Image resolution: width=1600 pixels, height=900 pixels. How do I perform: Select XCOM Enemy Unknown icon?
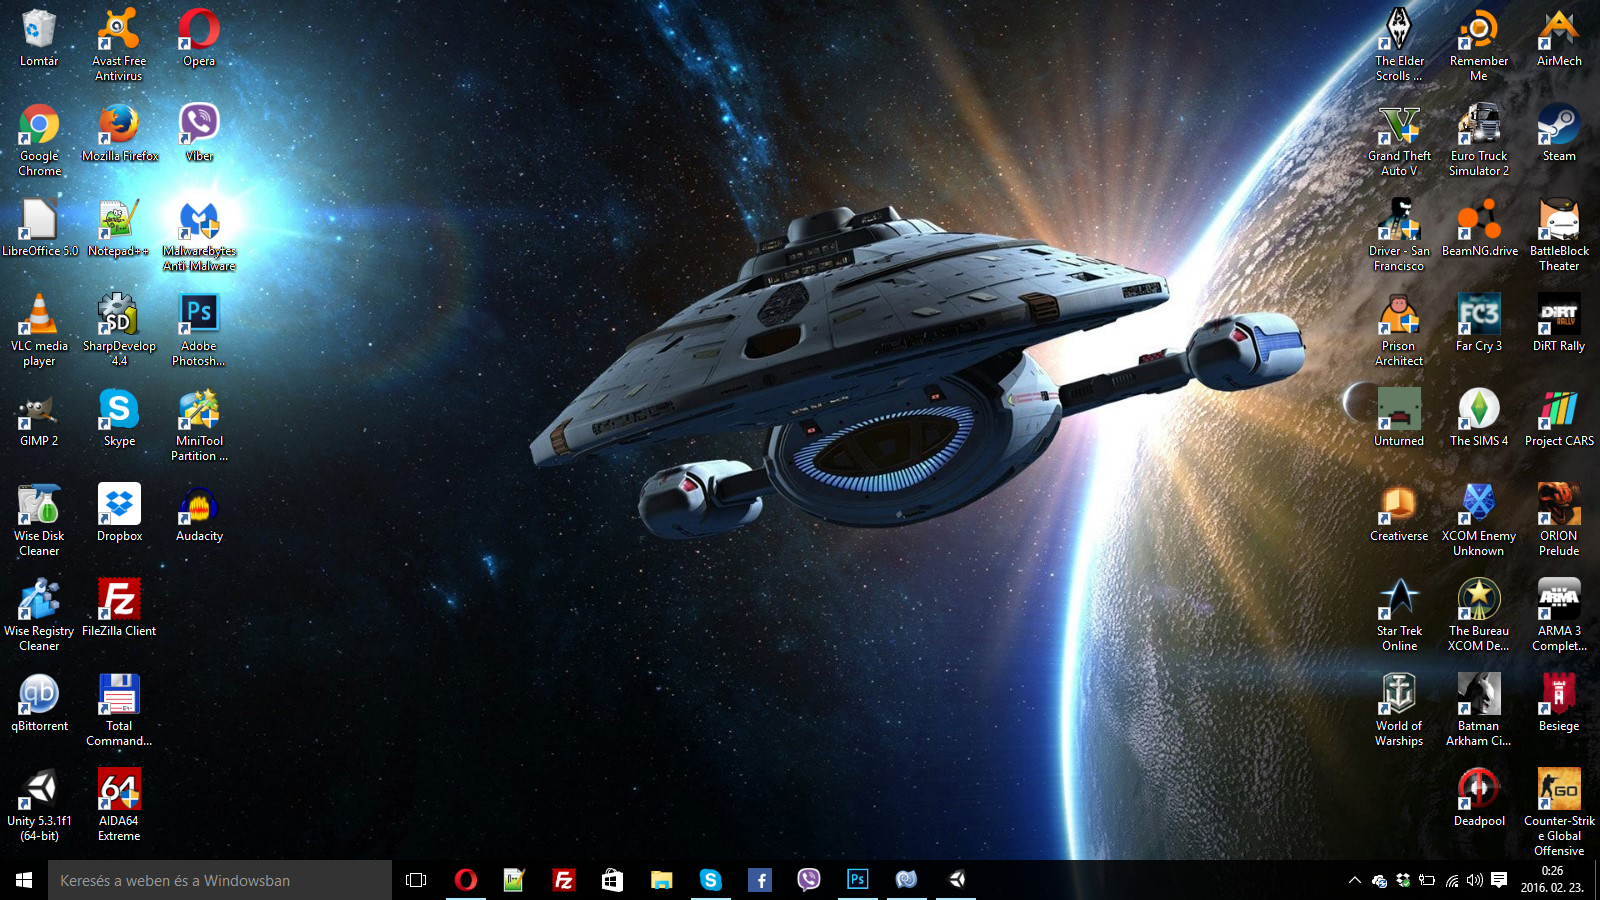point(1479,520)
